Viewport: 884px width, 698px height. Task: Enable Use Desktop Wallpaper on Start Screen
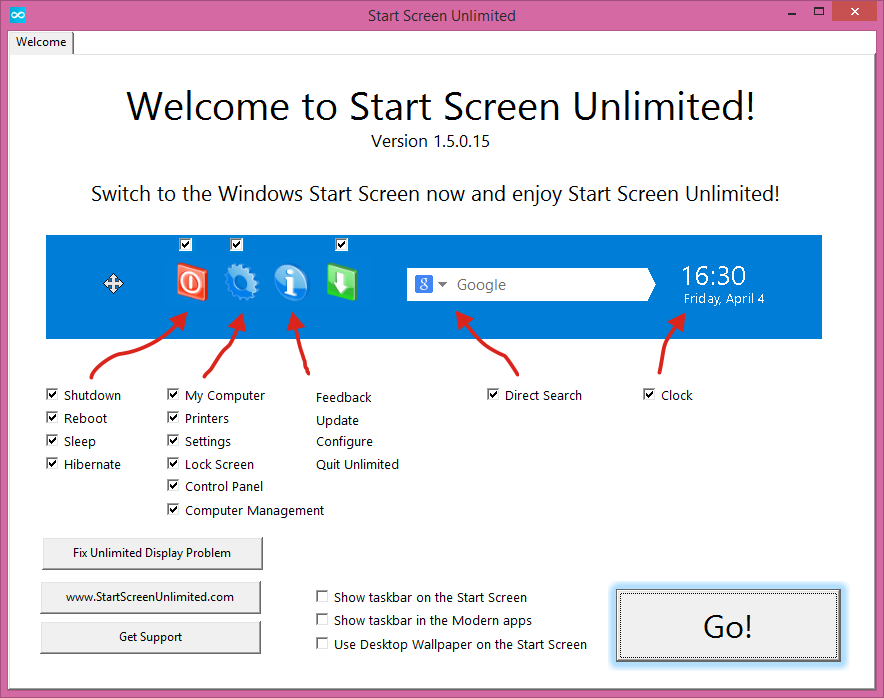pyautogui.click(x=322, y=643)
